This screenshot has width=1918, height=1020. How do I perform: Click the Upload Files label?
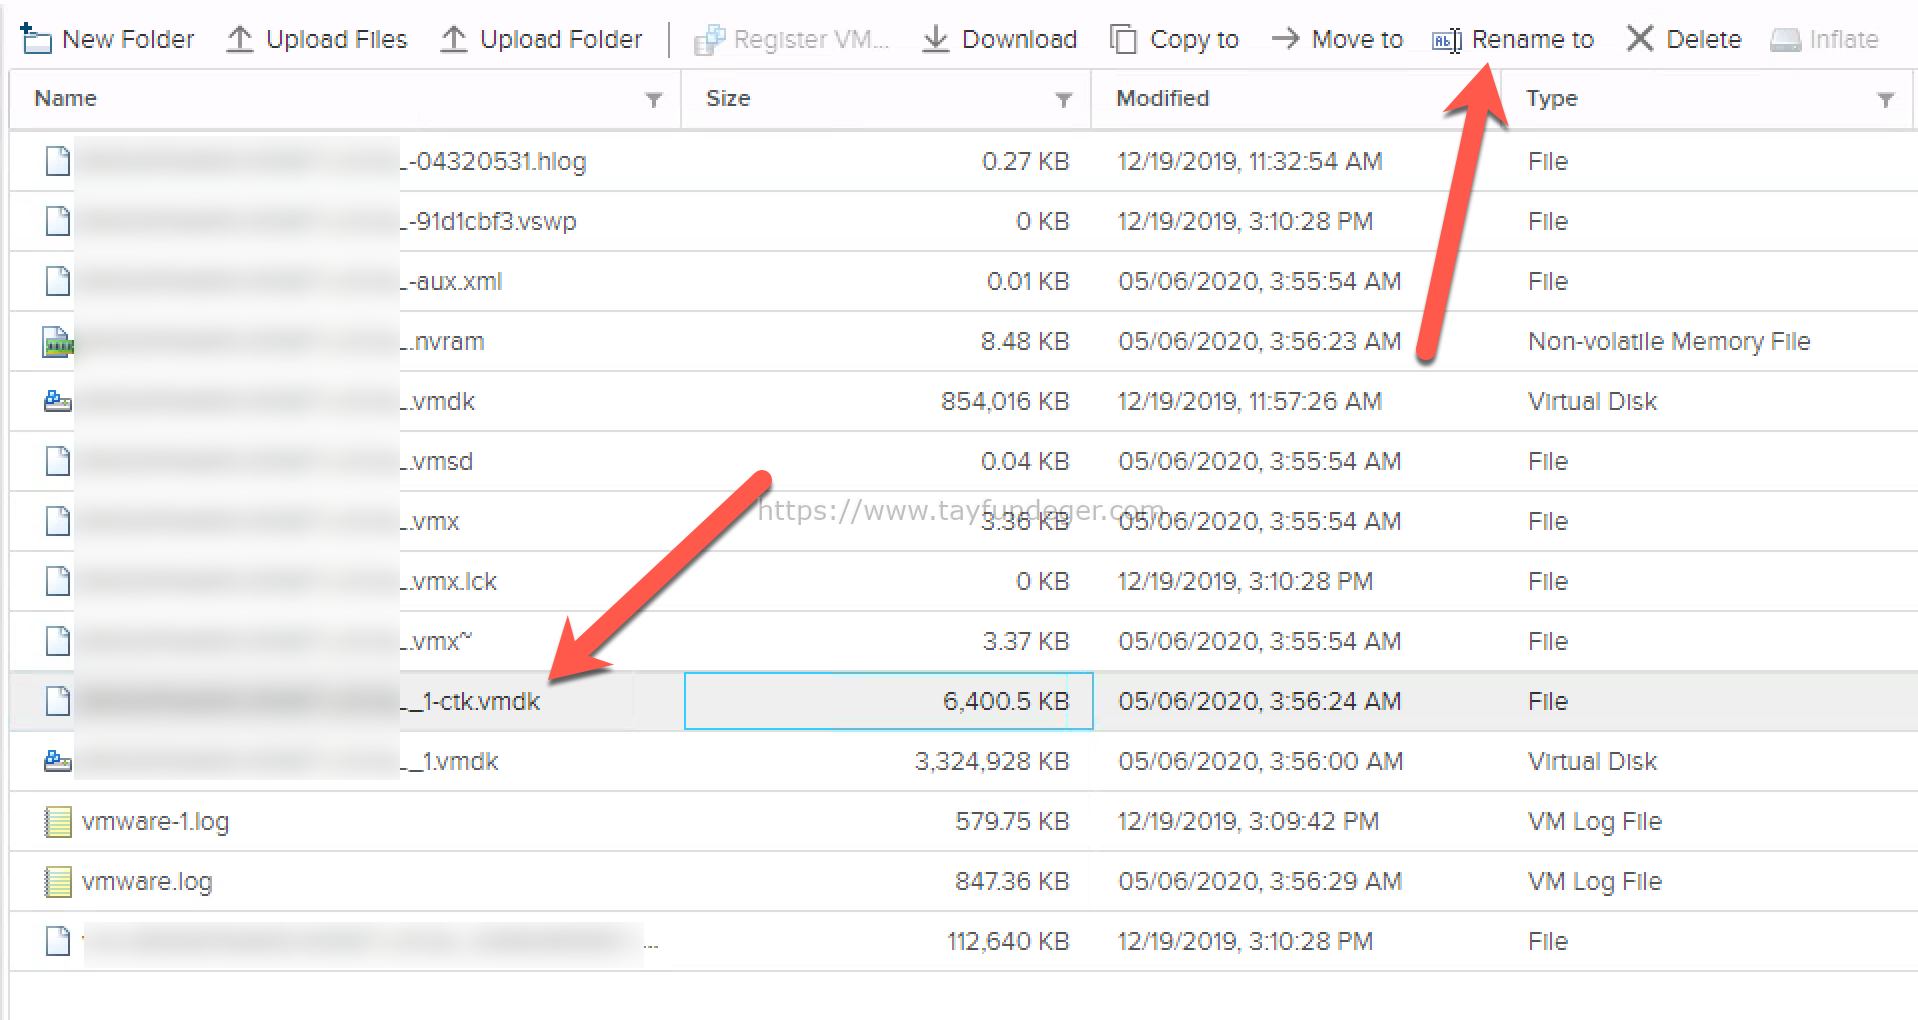click(x=337, y=39)
